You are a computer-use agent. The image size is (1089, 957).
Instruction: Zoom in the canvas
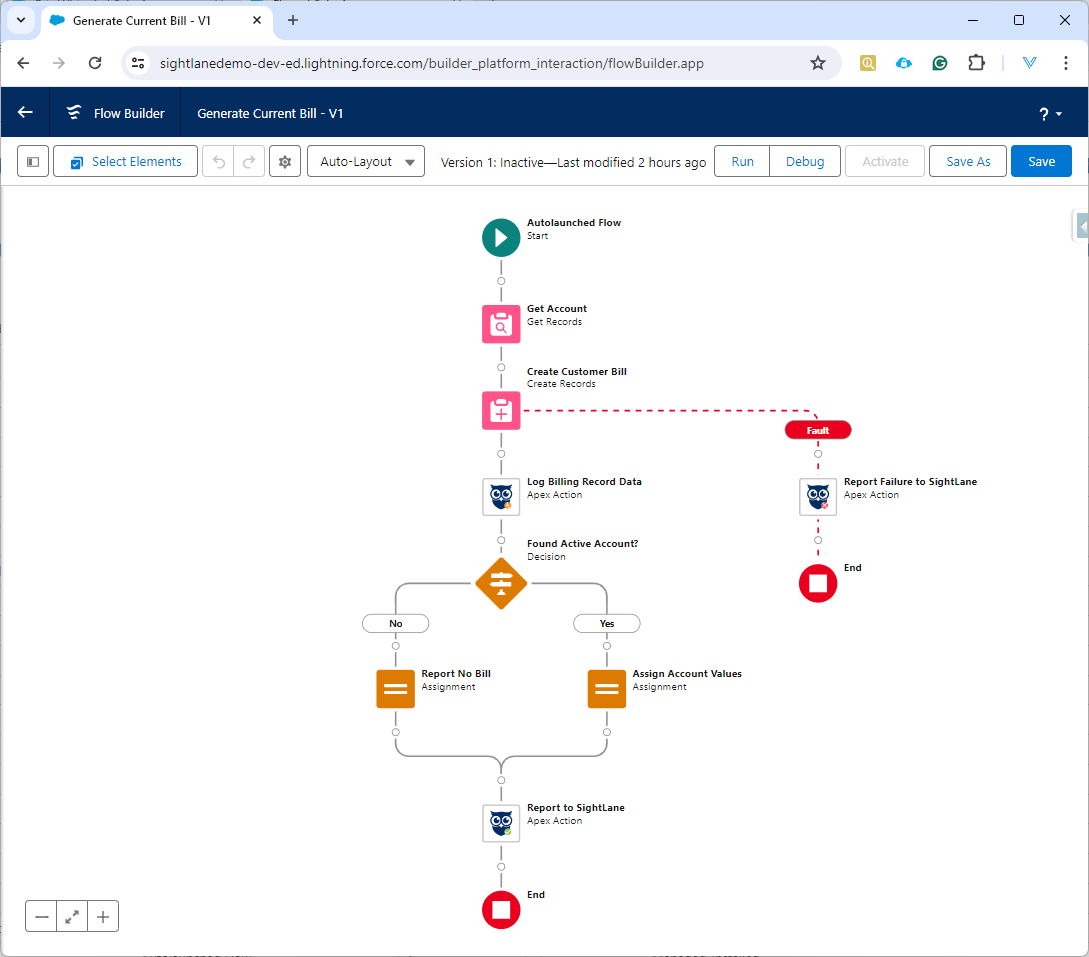coord(103,917)
